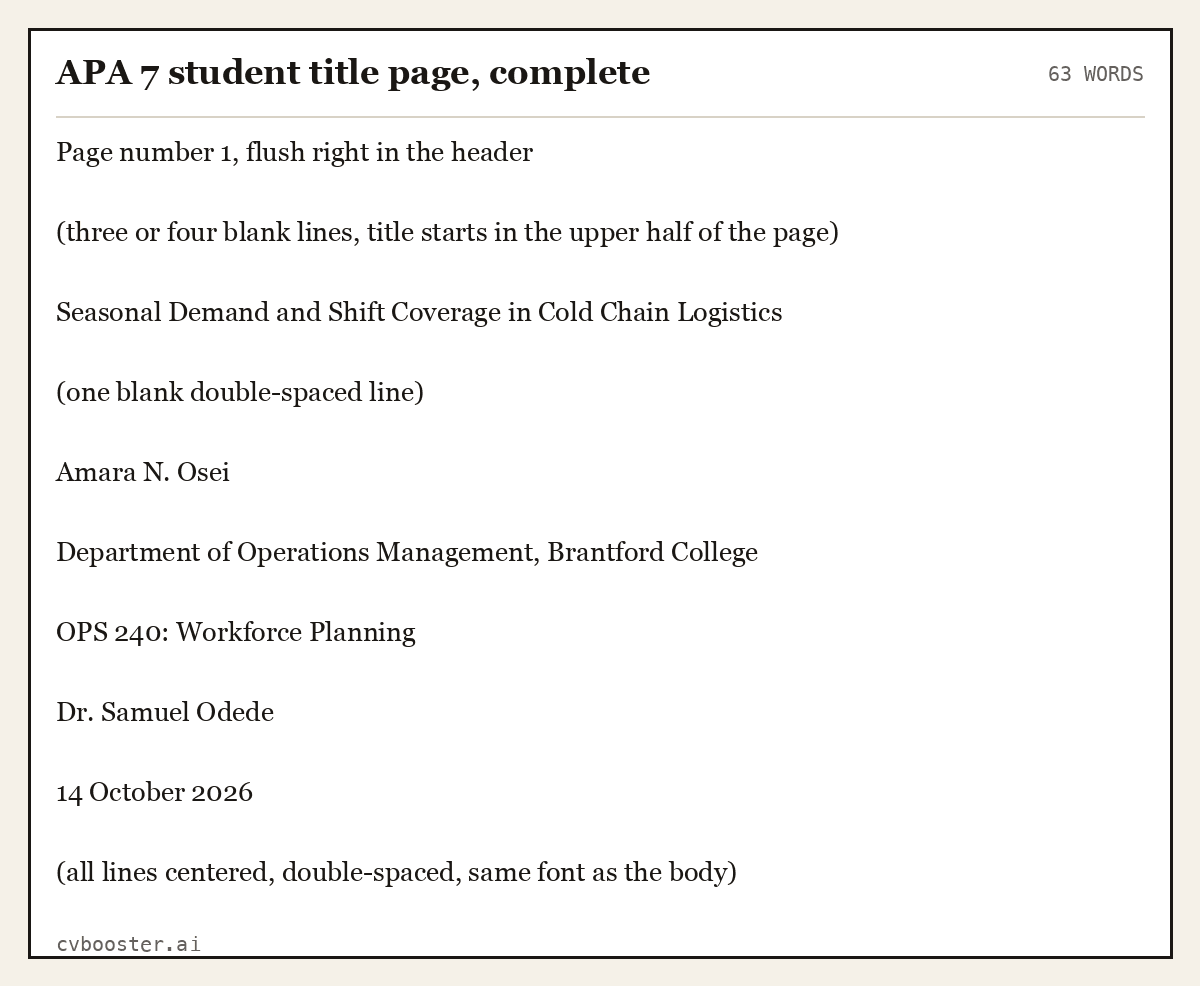Select the date 14 October 2026
The width and height of the screenshot is (1200, 986).
coord(154,792)
